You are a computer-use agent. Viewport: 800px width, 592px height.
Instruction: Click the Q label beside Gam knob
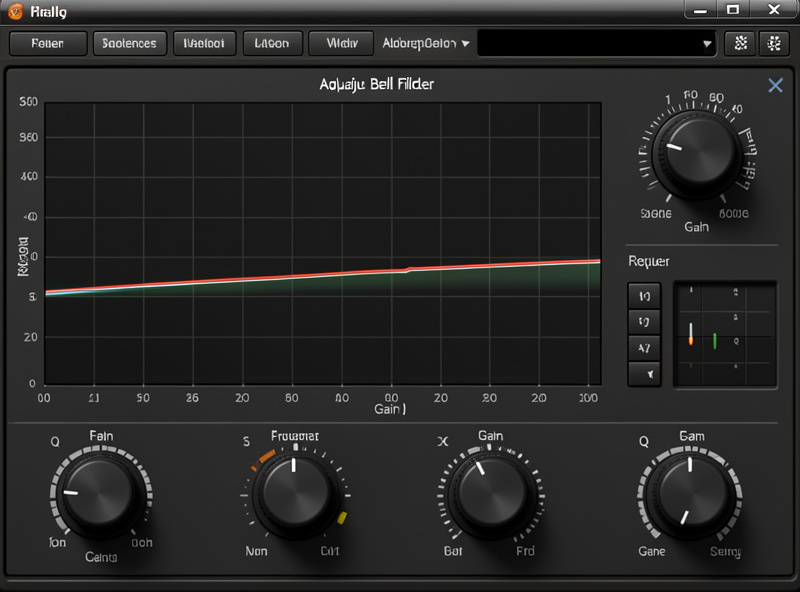pyautogui.click(x=644, y=441)
